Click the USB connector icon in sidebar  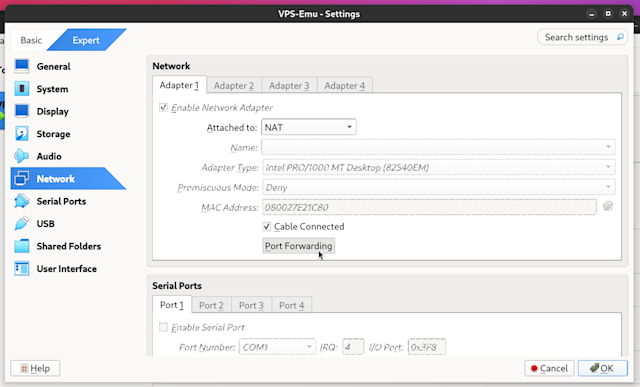pyautogui.click(x=22, y=223)
